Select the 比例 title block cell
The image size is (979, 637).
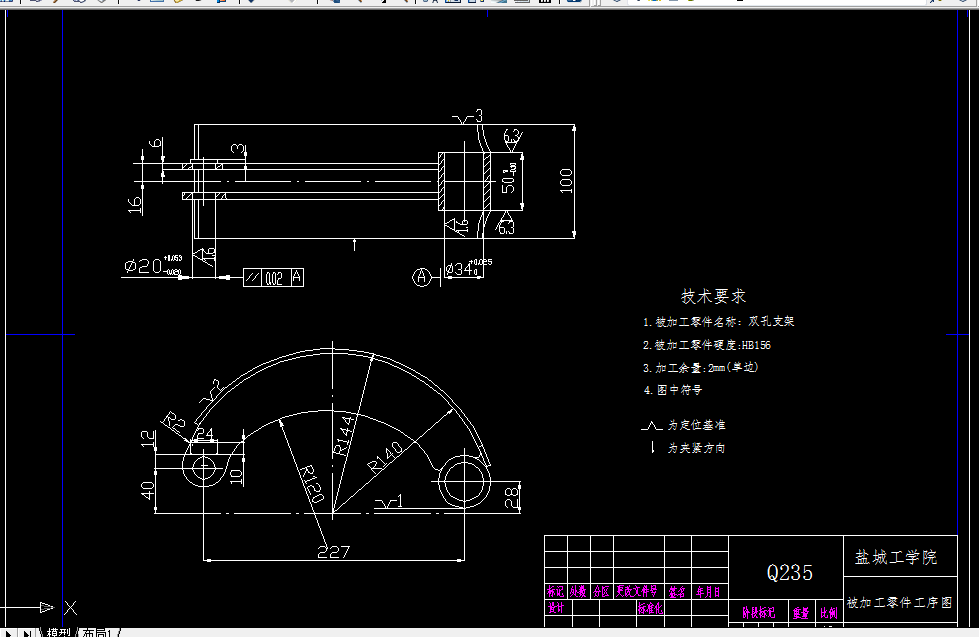point(829,613)
